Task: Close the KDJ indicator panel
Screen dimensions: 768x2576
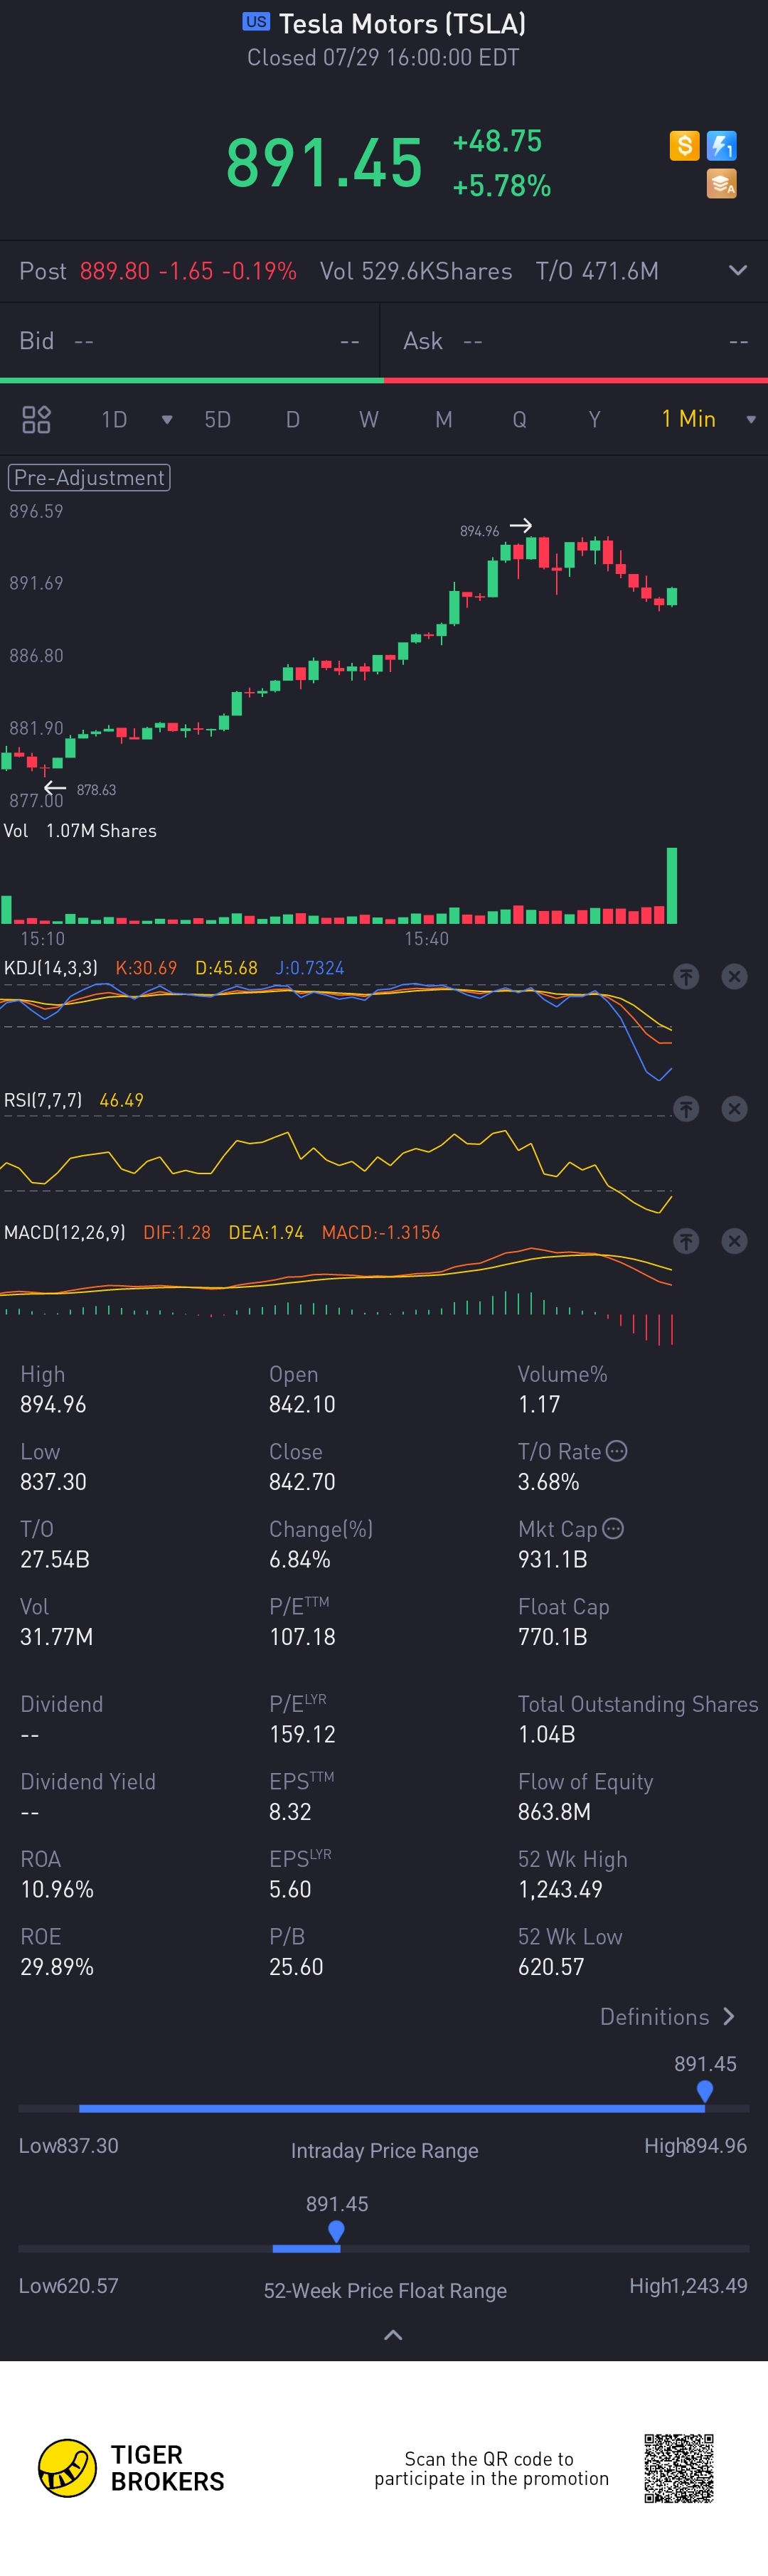Action: [x=734, y=976]
